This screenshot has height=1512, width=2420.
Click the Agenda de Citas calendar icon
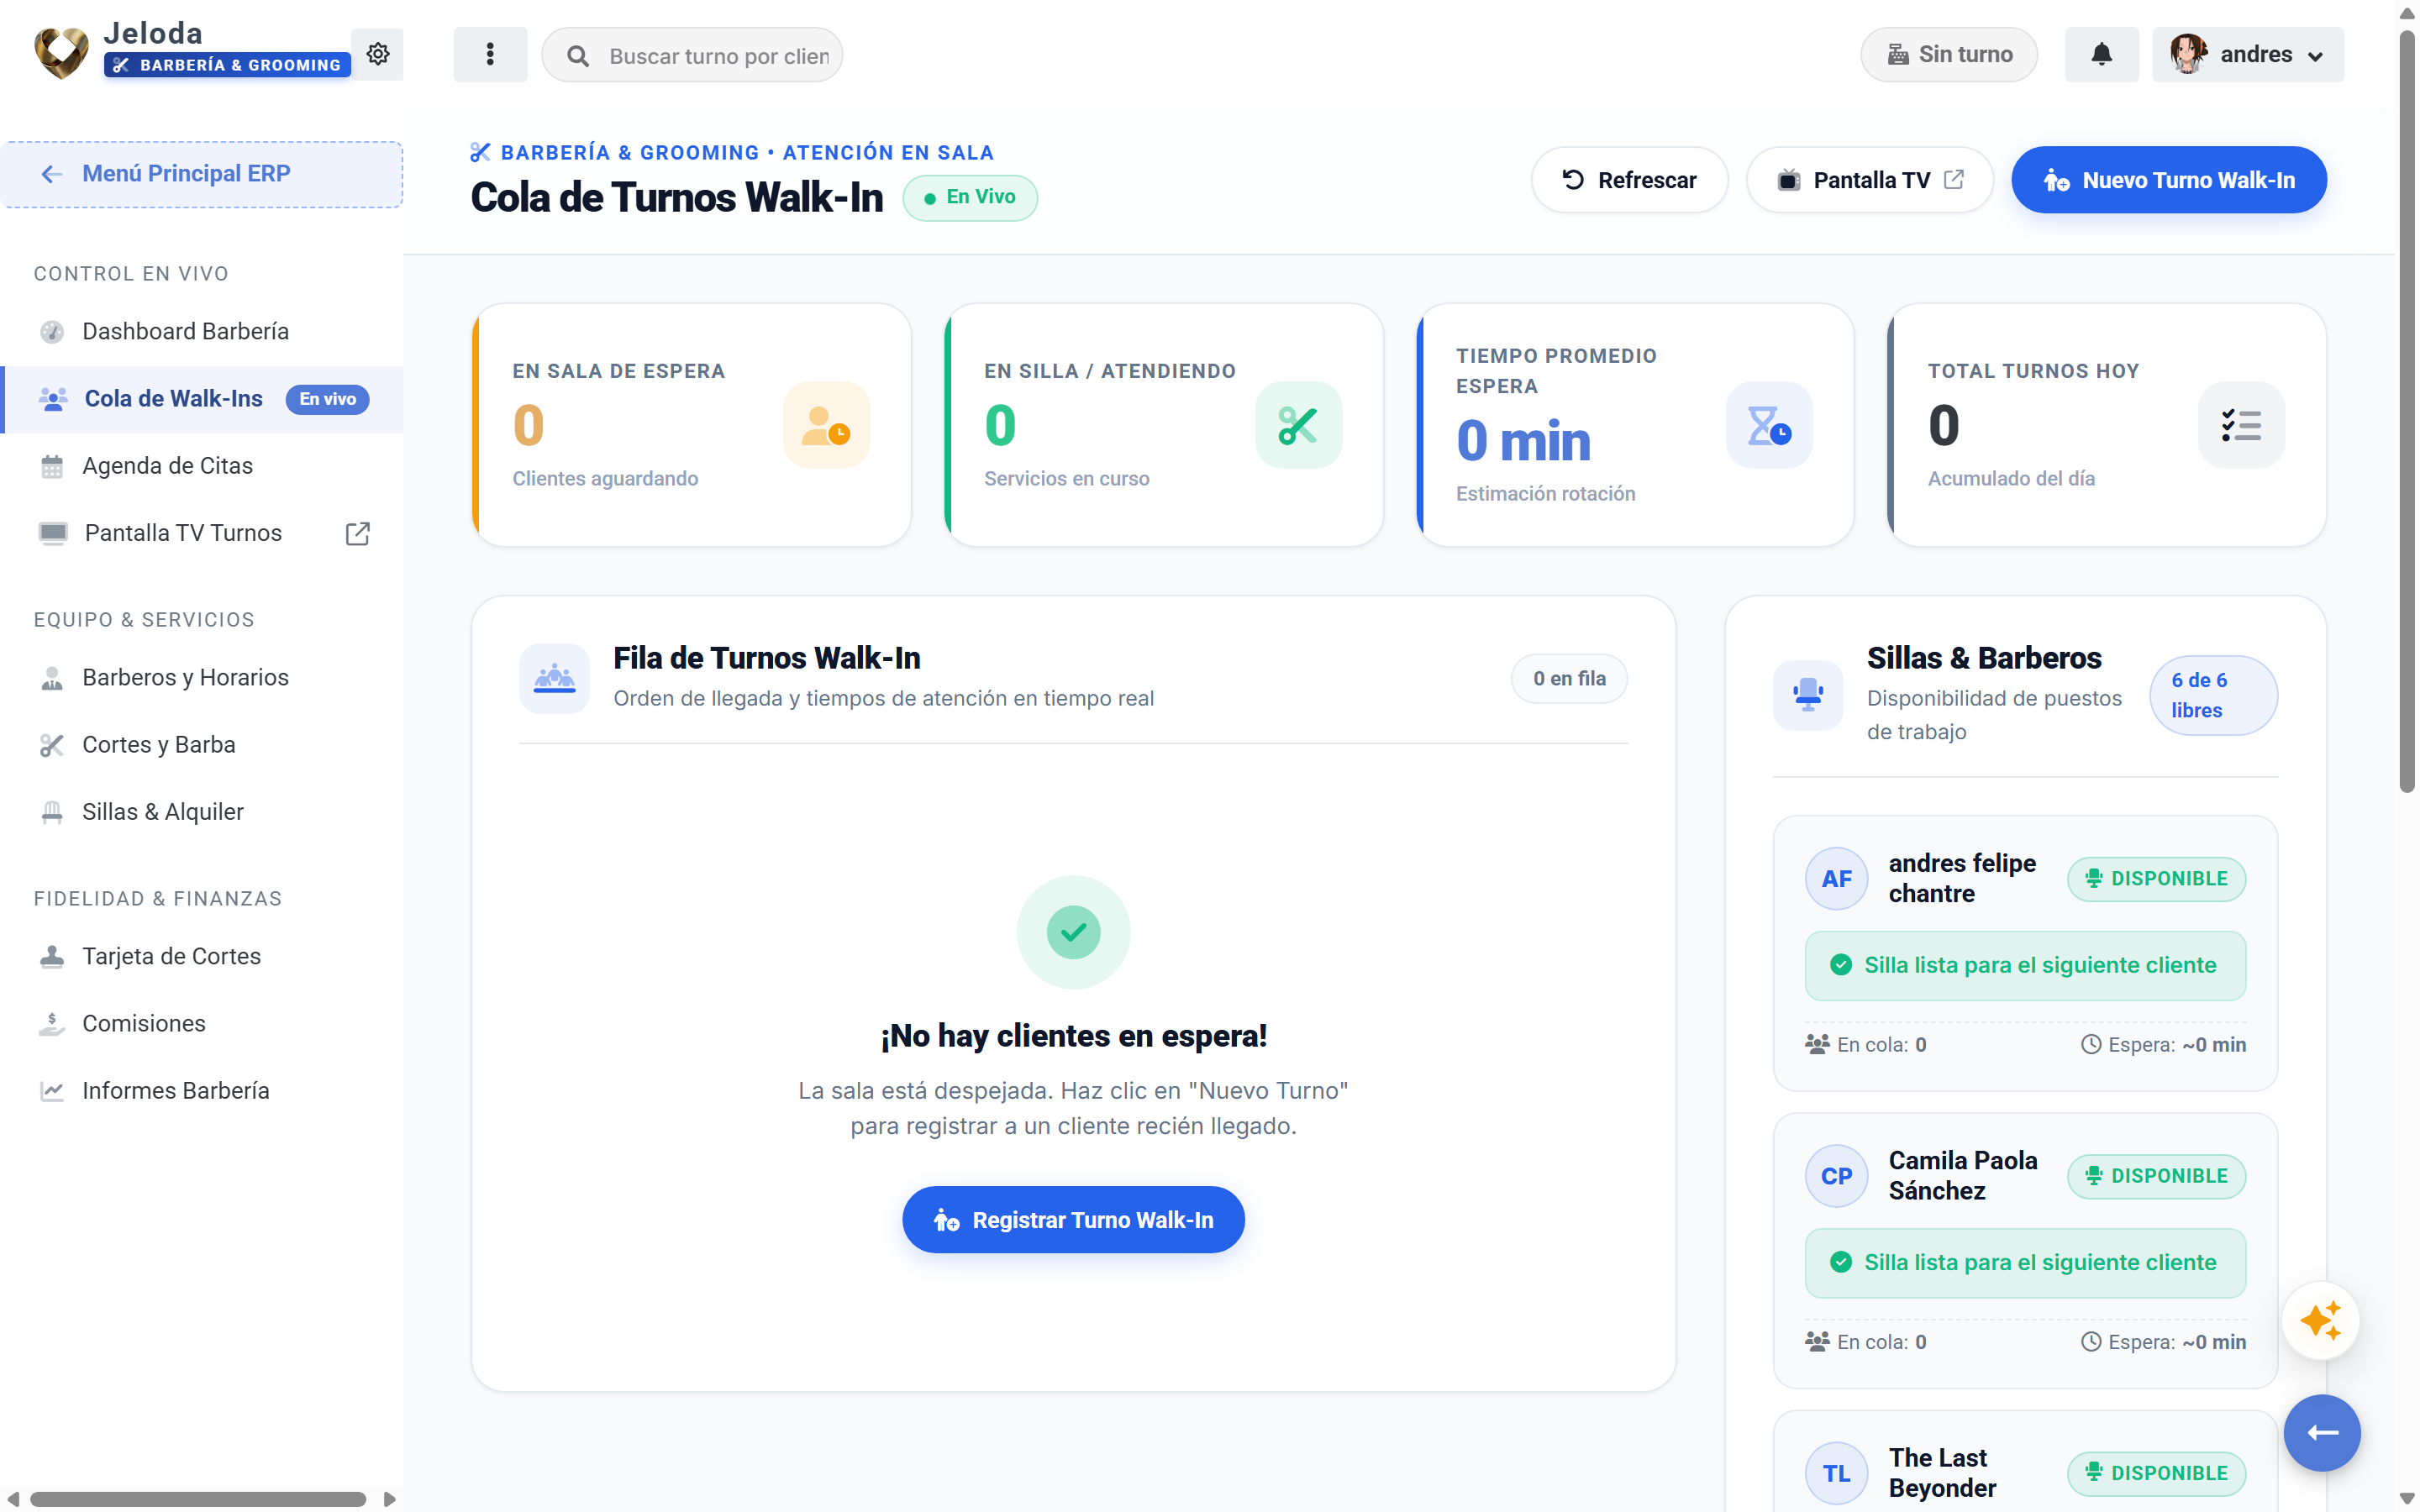click(x=52, y=466)
